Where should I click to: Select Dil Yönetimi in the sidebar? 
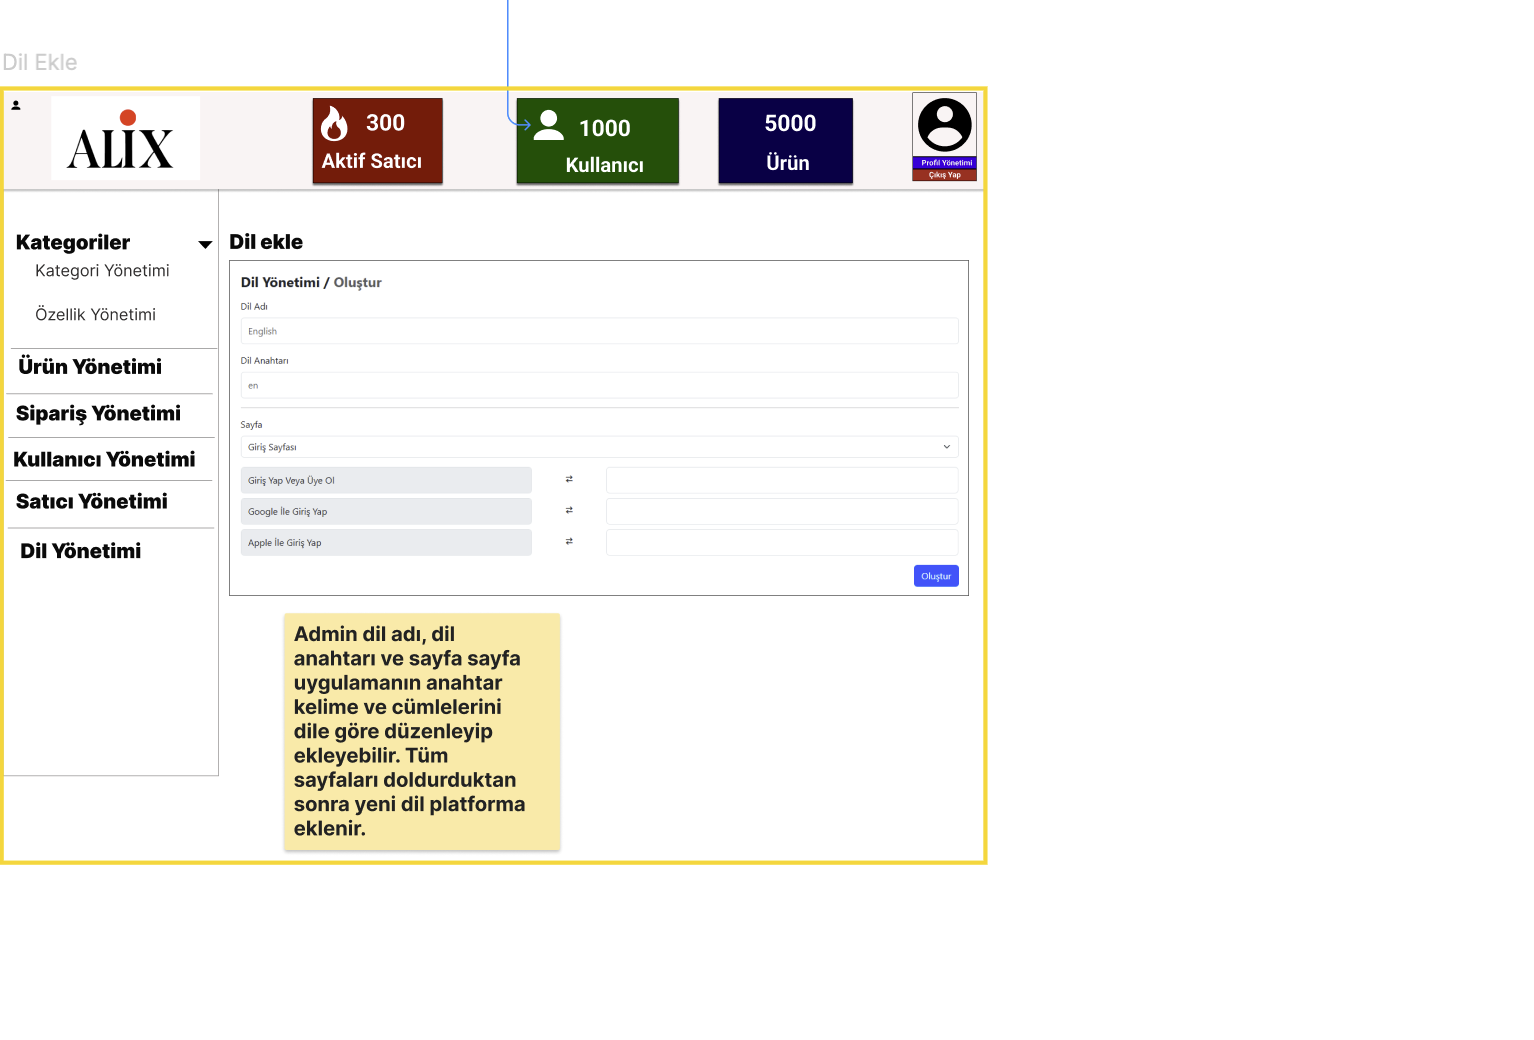(x=80, y=551)
